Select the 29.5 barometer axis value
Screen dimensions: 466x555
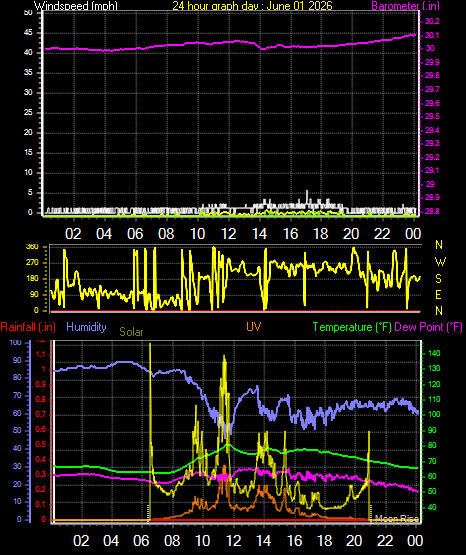[x=432, y=116]
